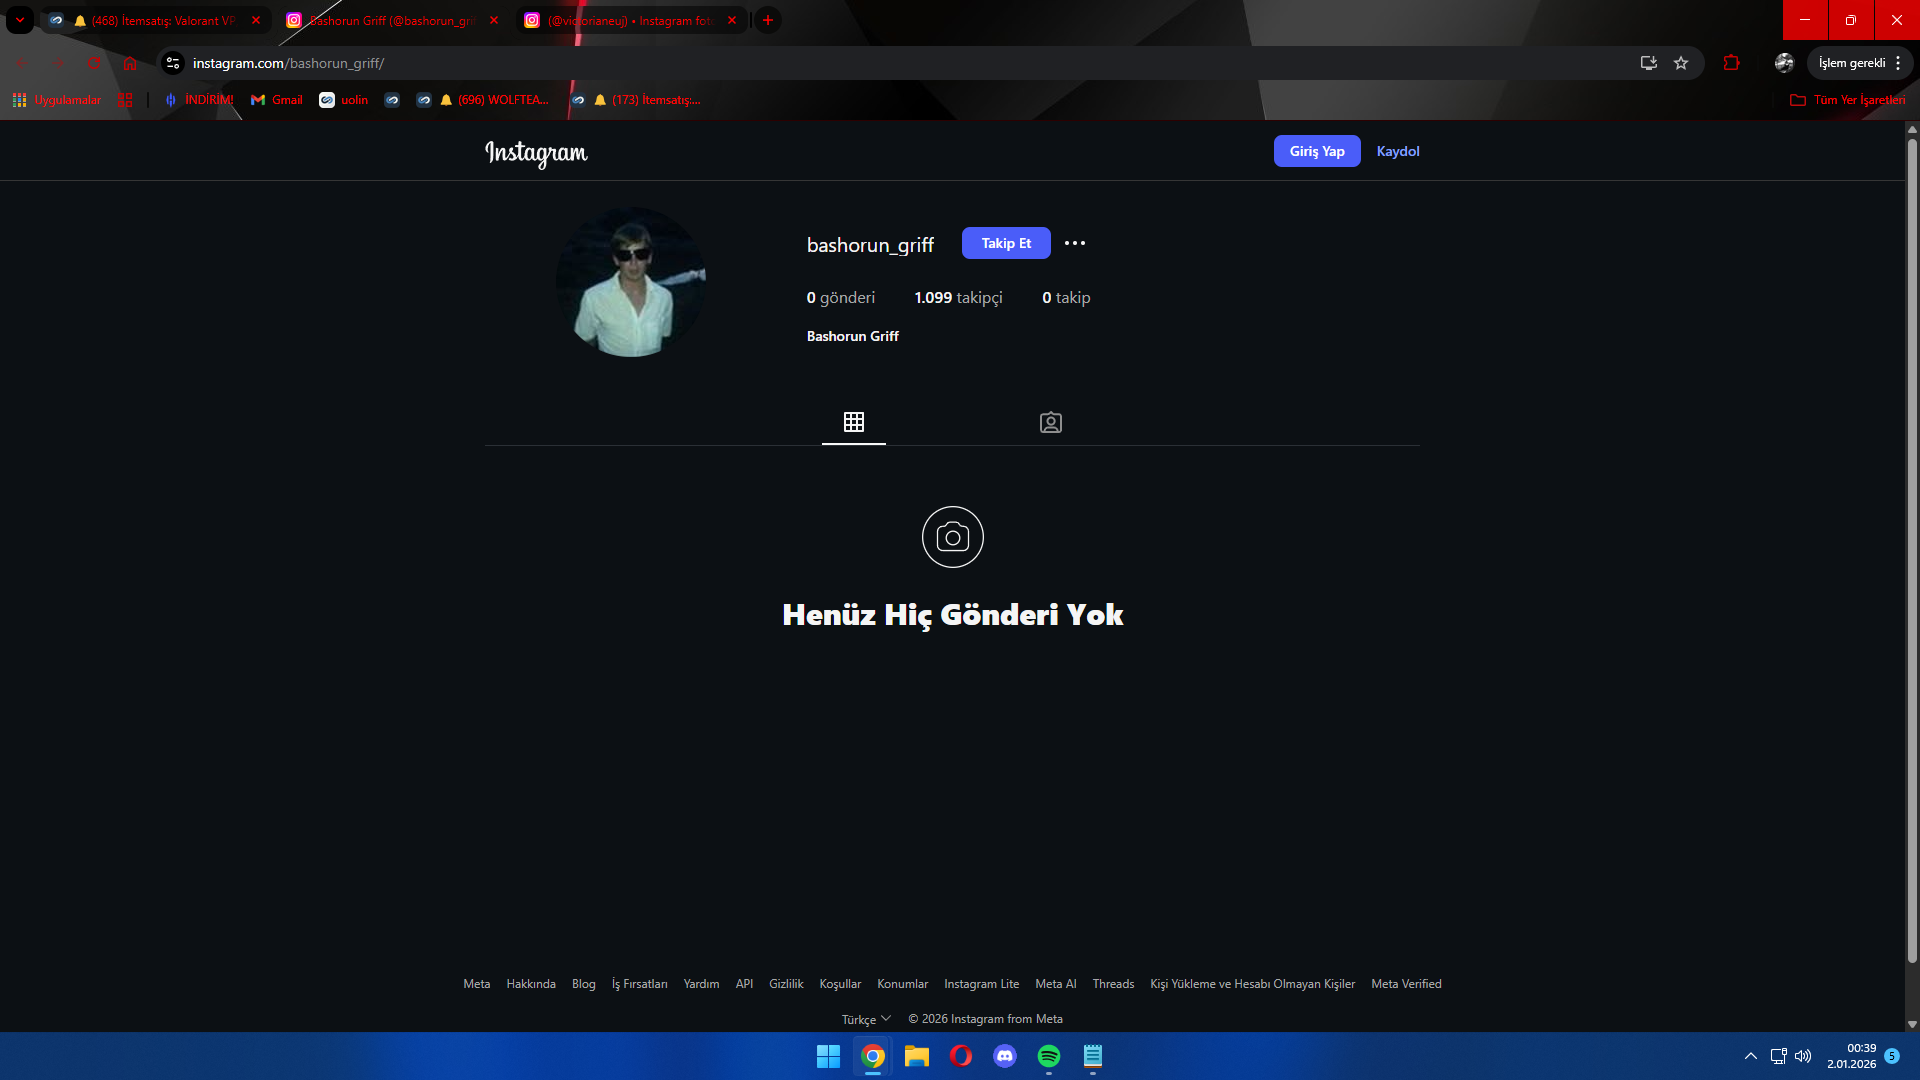The width and height of the screenshot is (1920, 1080).
Task: Select the Bashorun Griff Instagram tab
Action: [392, 20]
